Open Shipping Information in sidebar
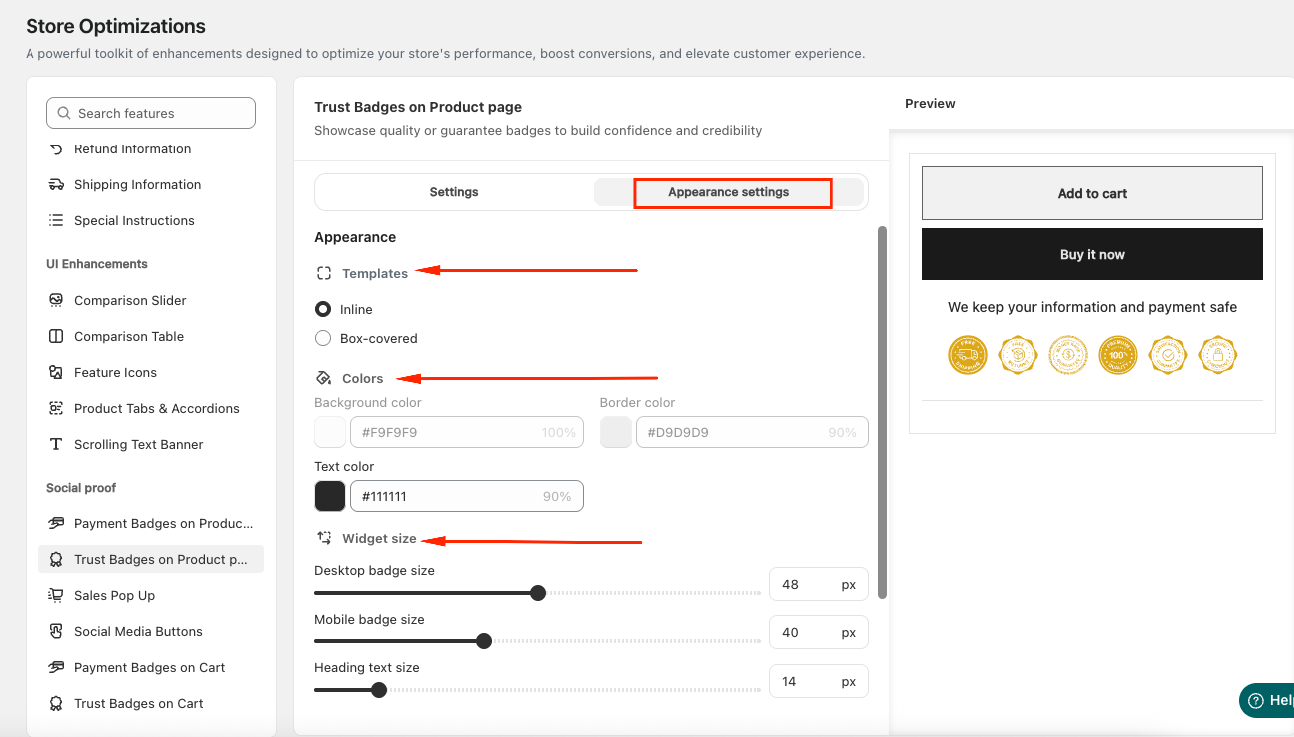This screenshot has height=737, width=1294. pyautogui.click(x=137, y=185)
